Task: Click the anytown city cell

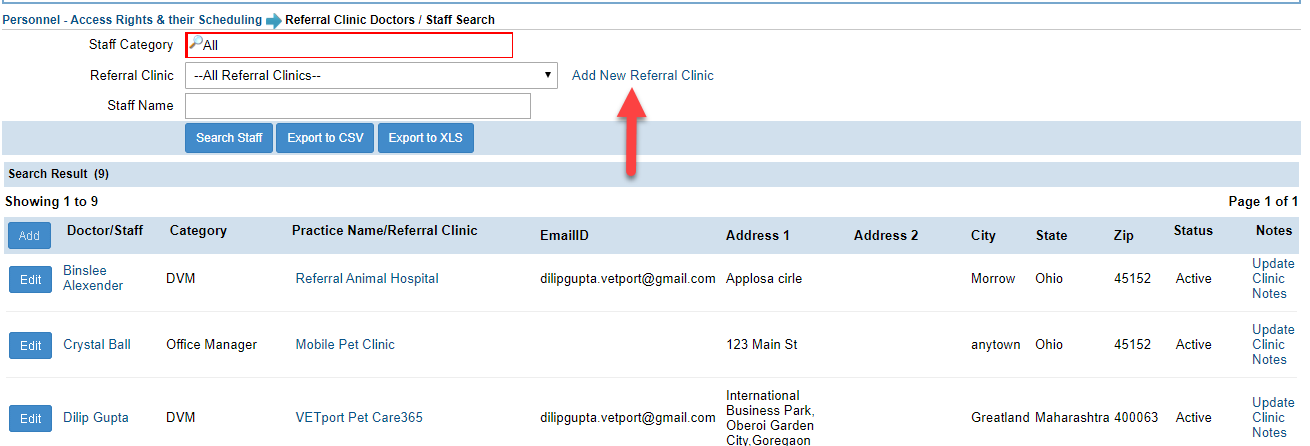Action: 996,344
